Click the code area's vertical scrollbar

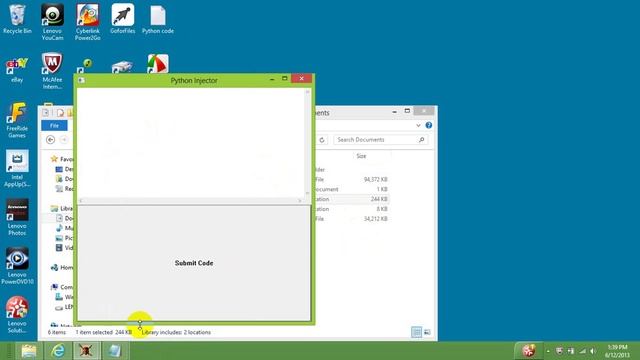point(307,143)
